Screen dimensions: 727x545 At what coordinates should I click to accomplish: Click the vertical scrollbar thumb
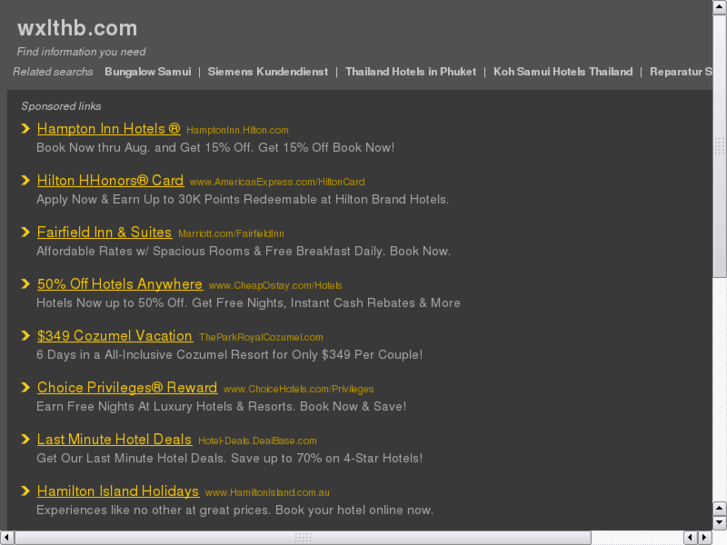(x=720, y=146)
